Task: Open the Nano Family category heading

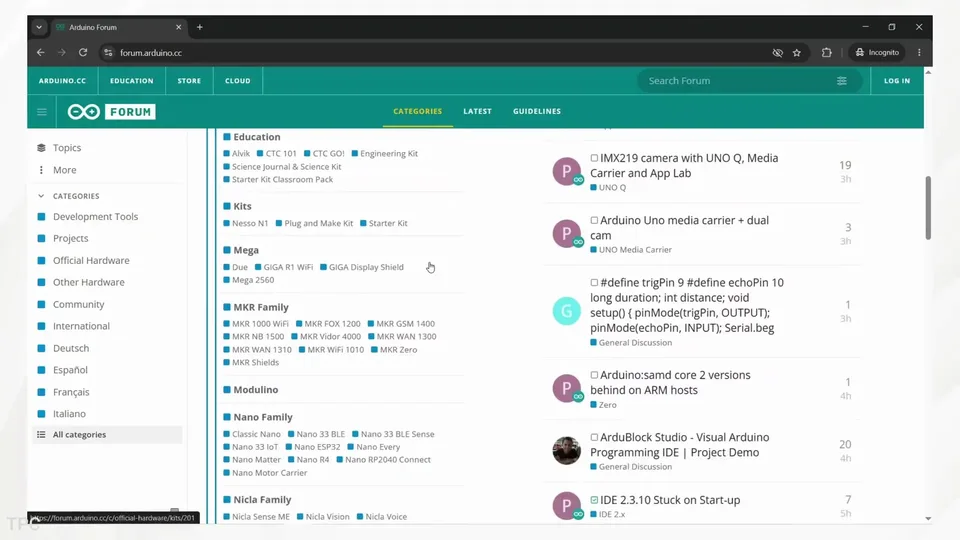Action: [x=258, y=418]
